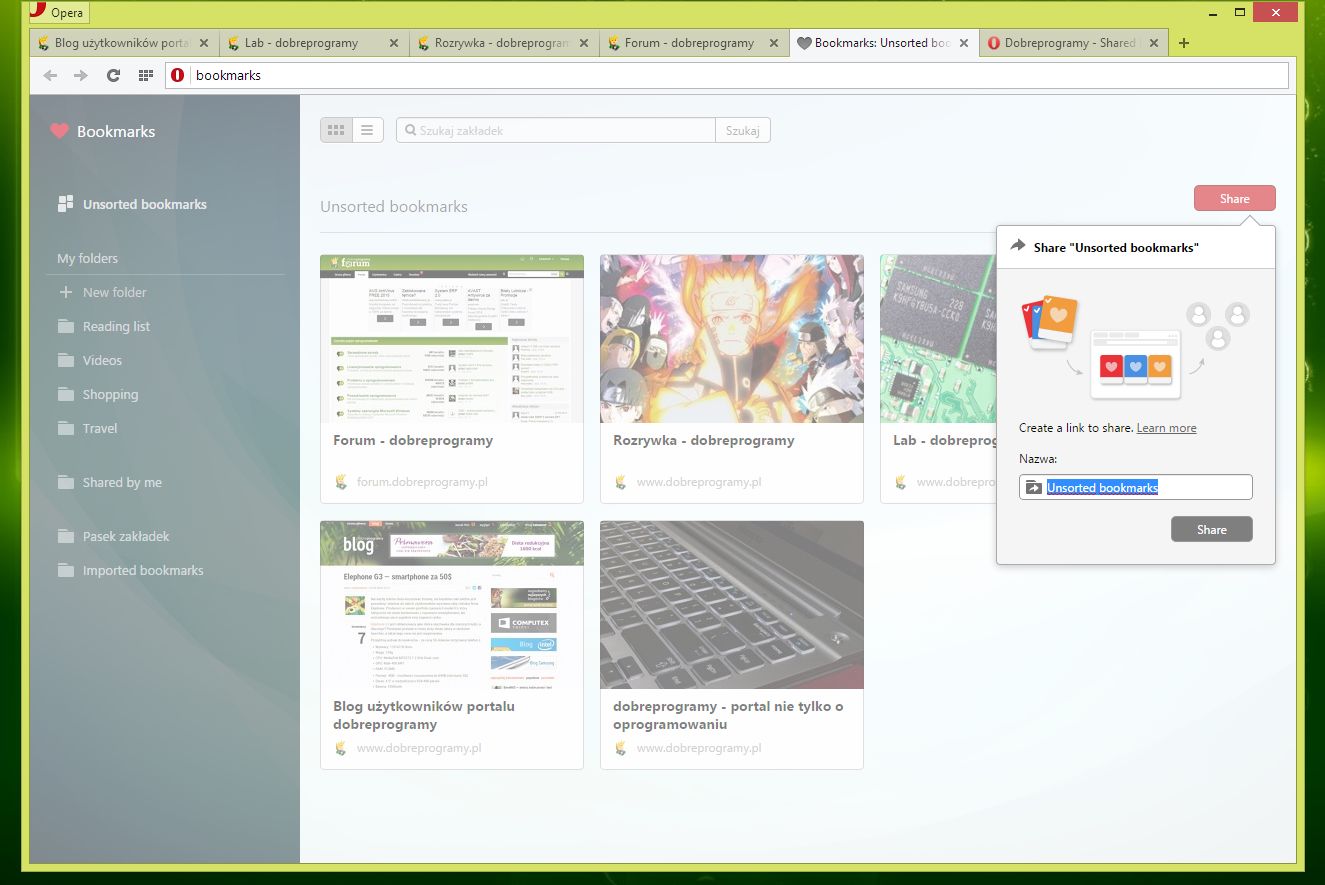Click forum.dobreprogramy.pl URL text
The width and height of the screenshot is (1325, 885).
pos(422,482)
